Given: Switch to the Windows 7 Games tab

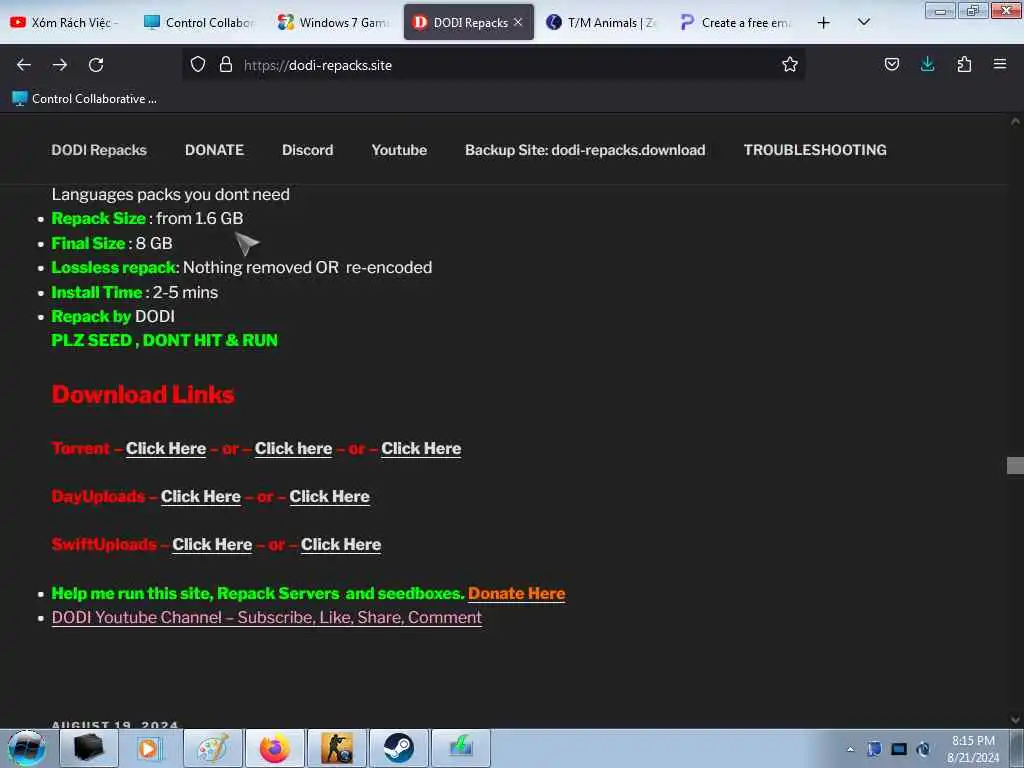Looking at the screenshot, I should coord(334,22).
